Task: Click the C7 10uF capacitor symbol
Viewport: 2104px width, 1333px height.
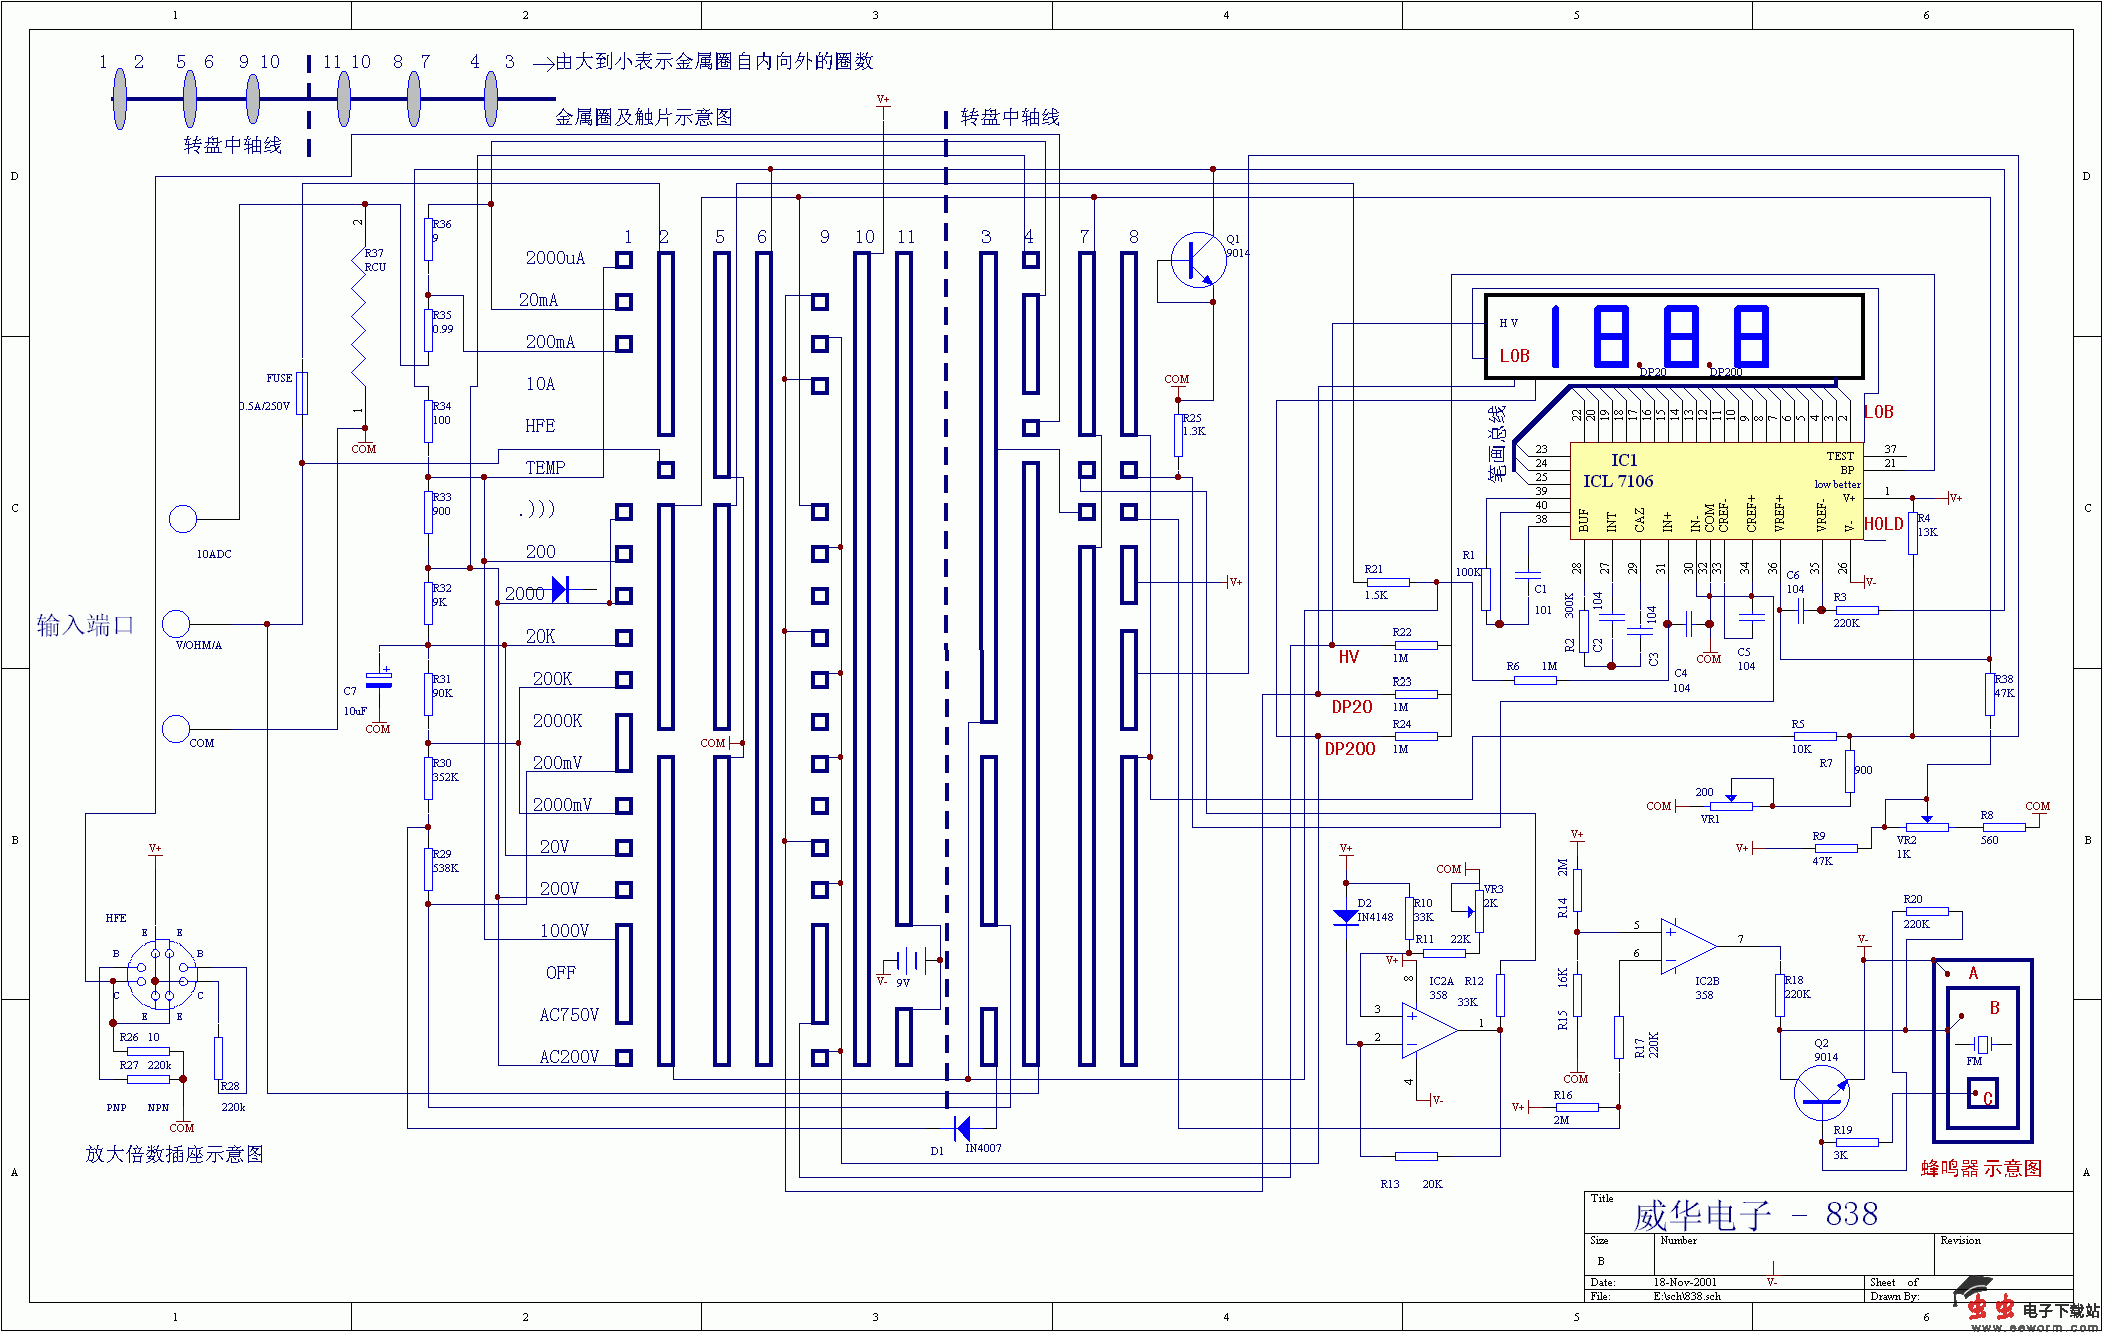Action: point(378,681)
